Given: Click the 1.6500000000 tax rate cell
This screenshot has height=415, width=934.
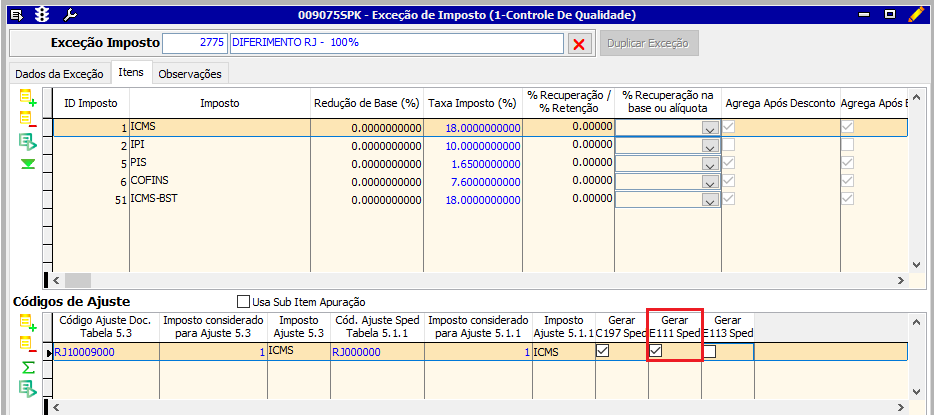Looking at the screenshot, I should tap(473, 164).
